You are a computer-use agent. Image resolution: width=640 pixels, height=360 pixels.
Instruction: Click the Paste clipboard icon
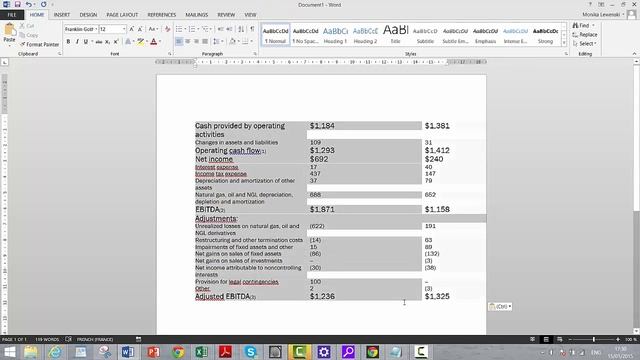pos(9,30)
